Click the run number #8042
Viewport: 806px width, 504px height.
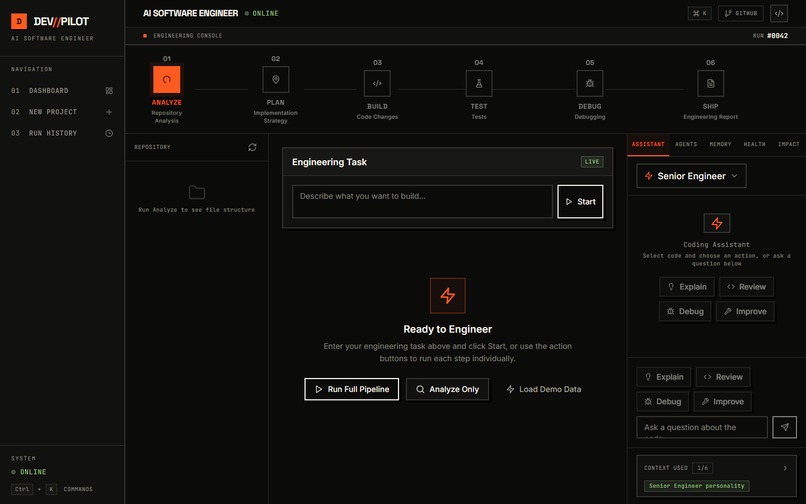coord(777,35)
